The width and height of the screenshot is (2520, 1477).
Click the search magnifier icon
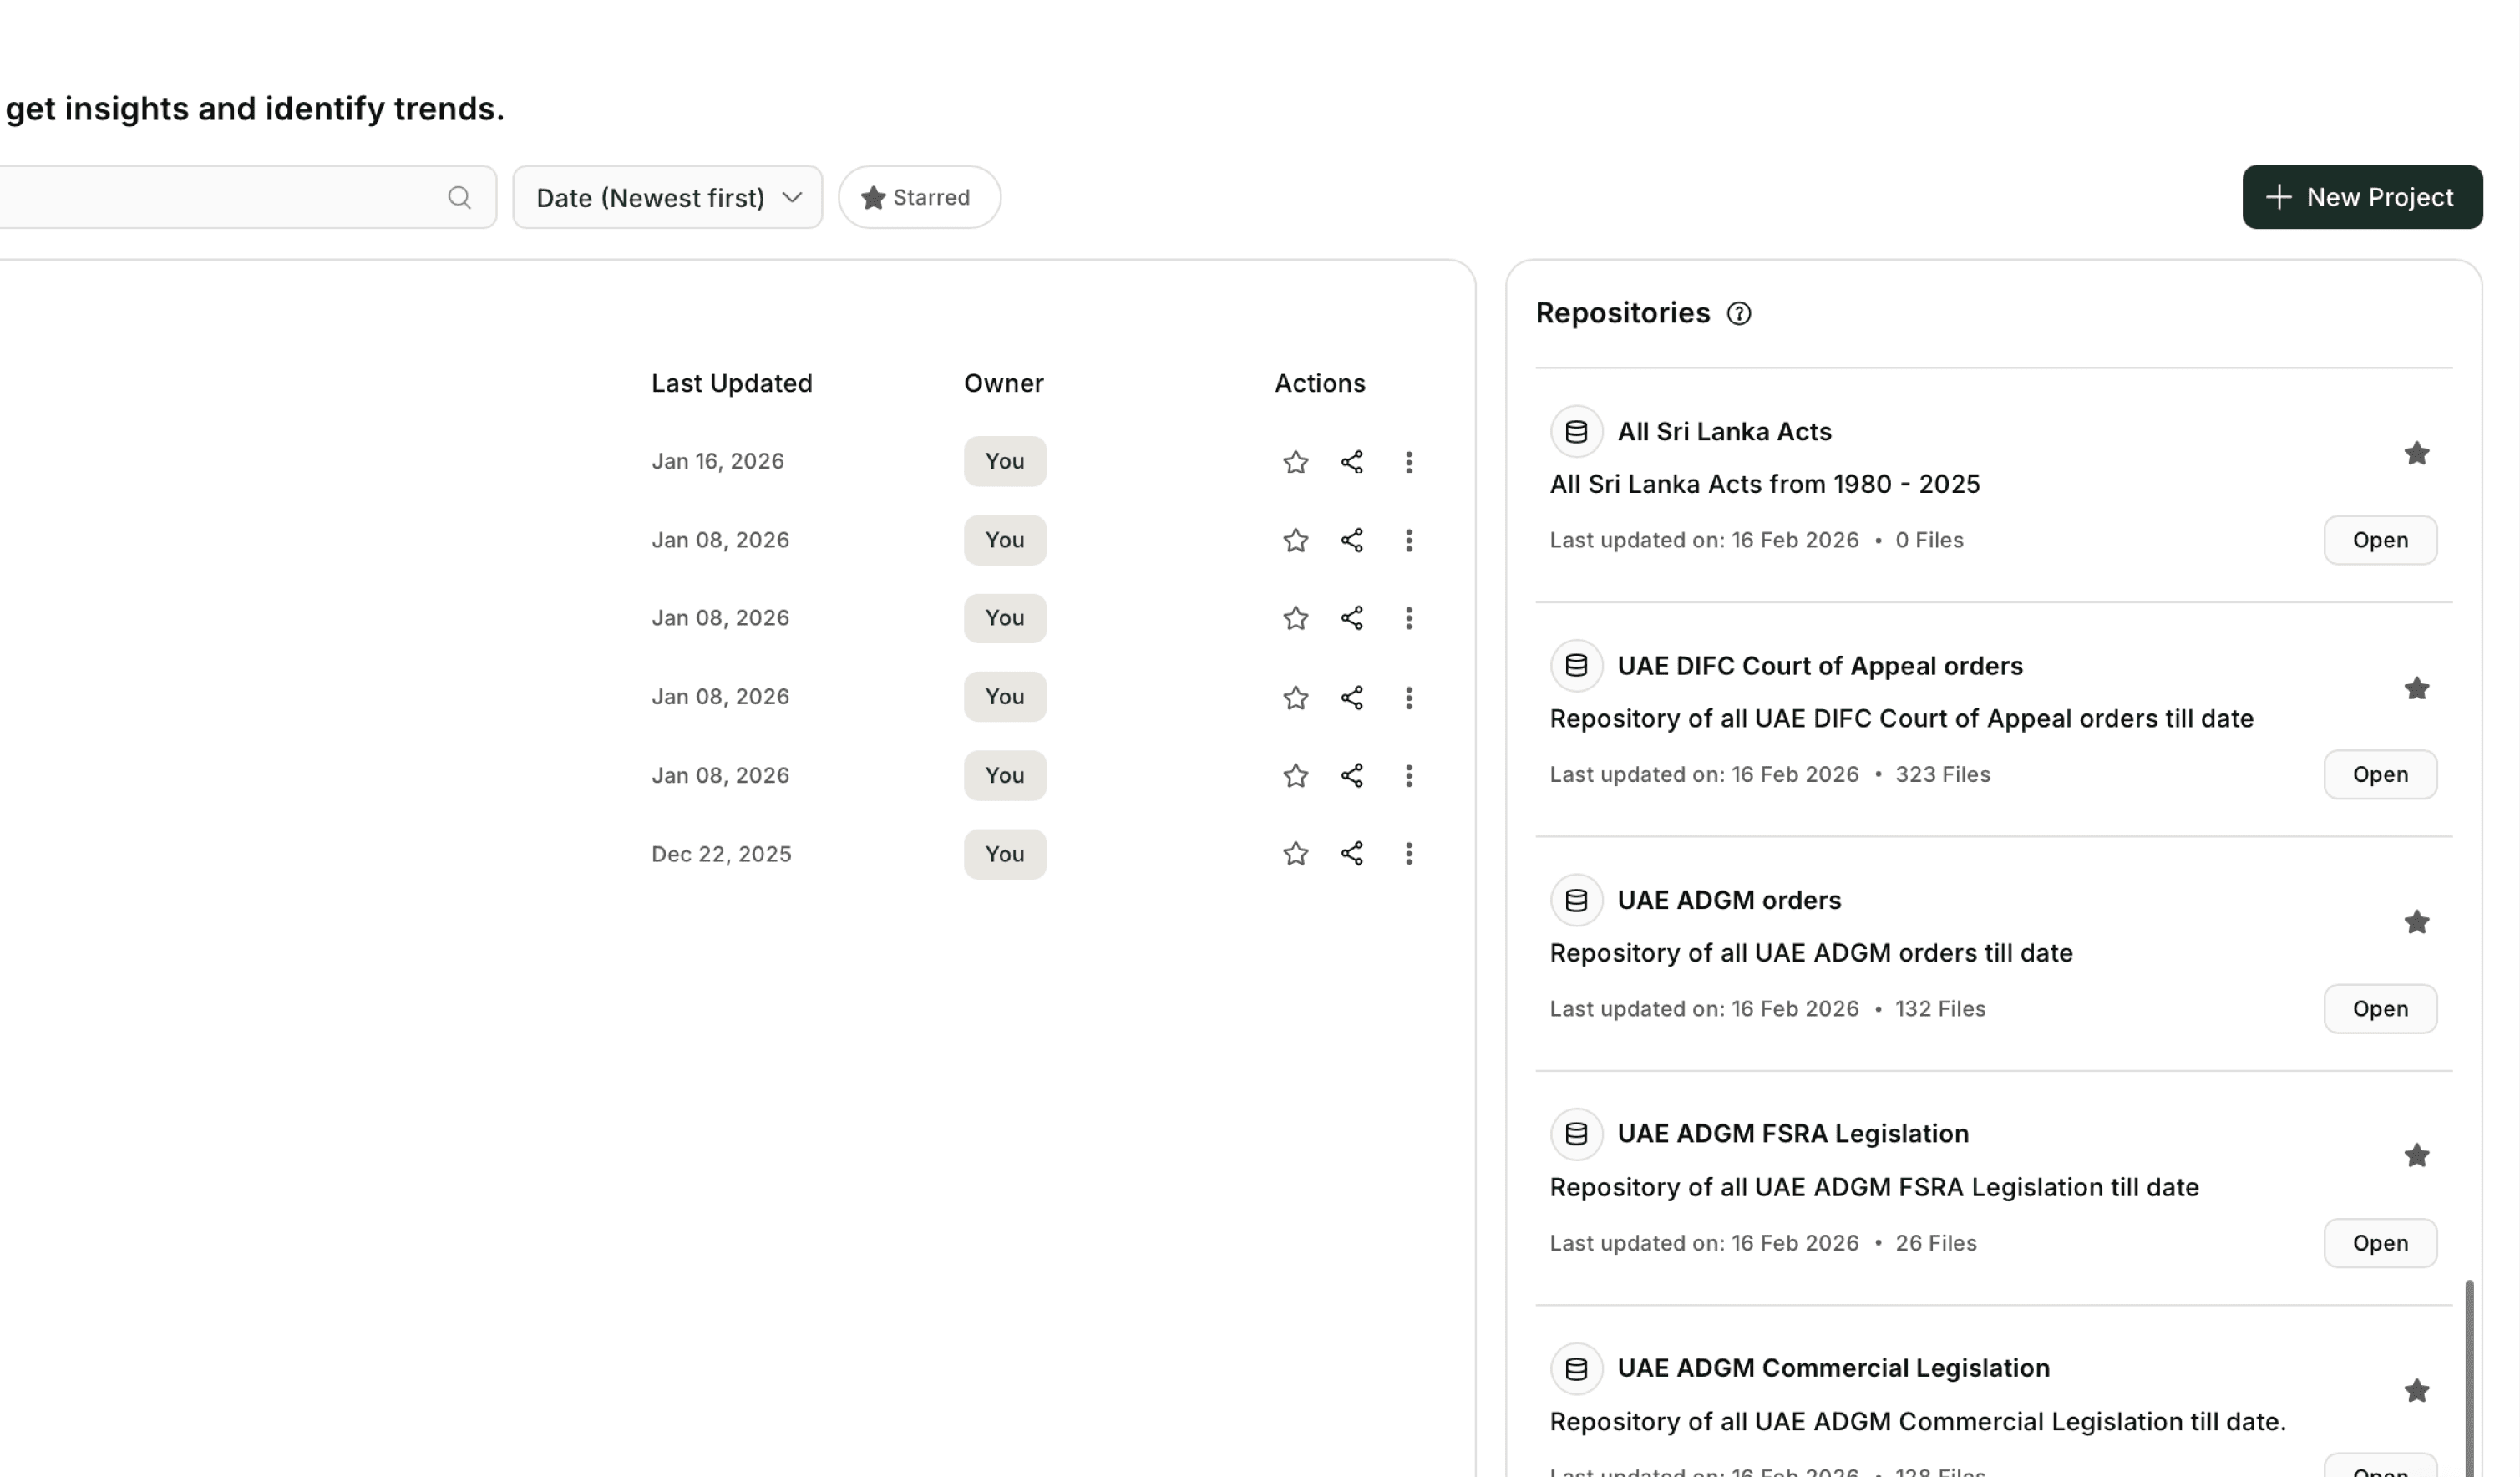coord(459,197)
